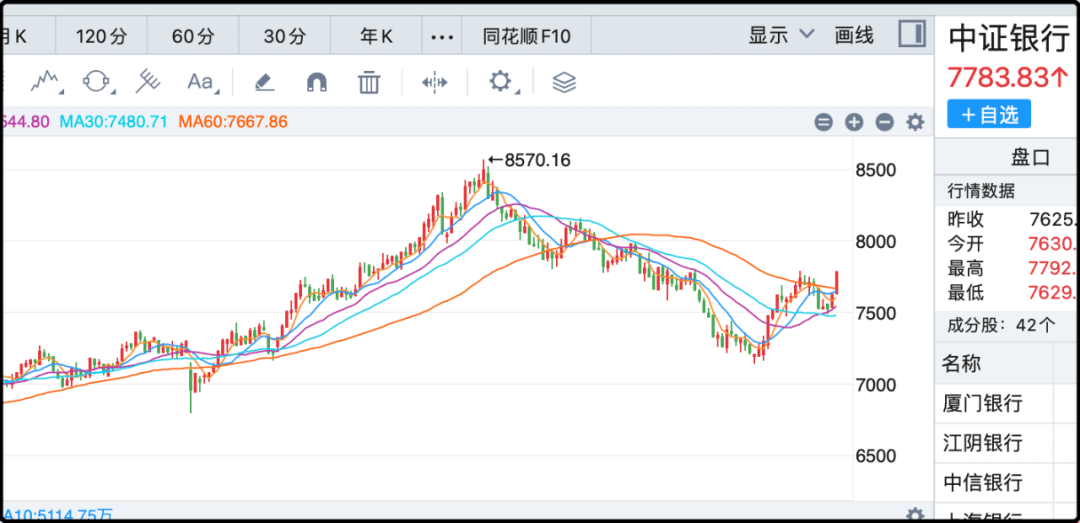Click the horizontal measure range tool
Screen dimensions: 1080x523
click(x=435, y=83)
